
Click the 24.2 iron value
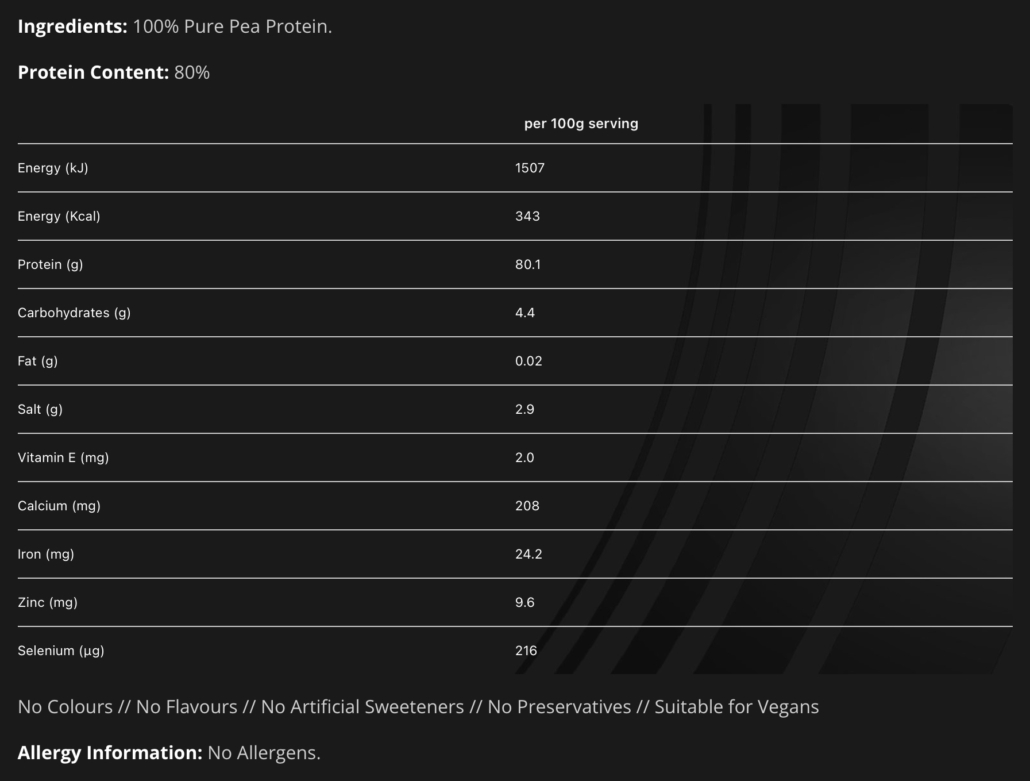tap(529, 554)
